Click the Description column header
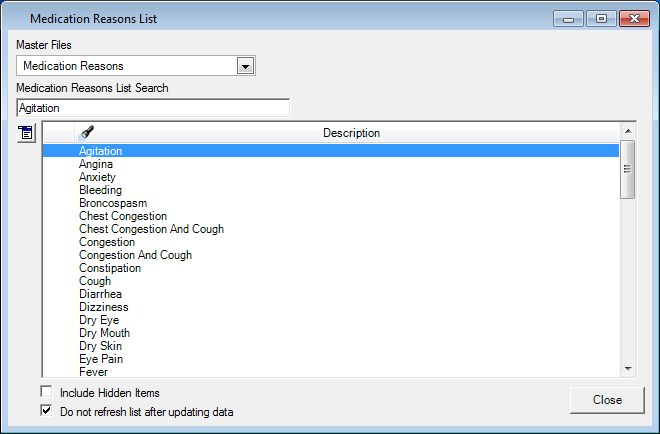660x434 pixels. [351, 133]
